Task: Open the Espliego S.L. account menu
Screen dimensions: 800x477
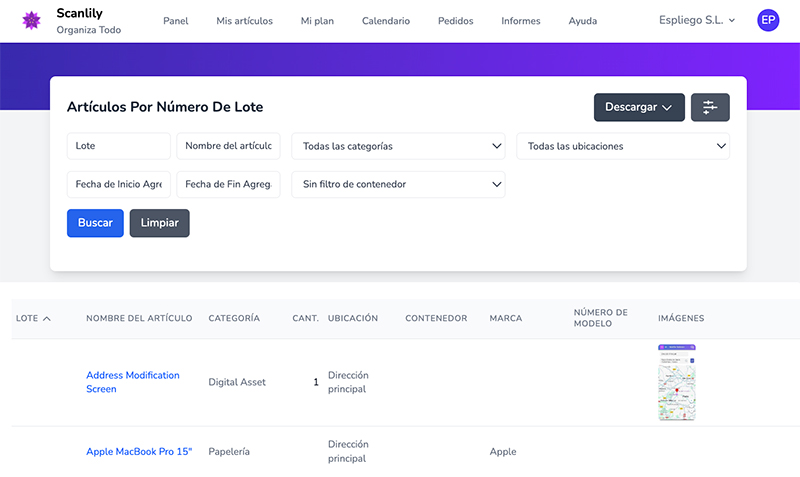Action: pos(697,20)
